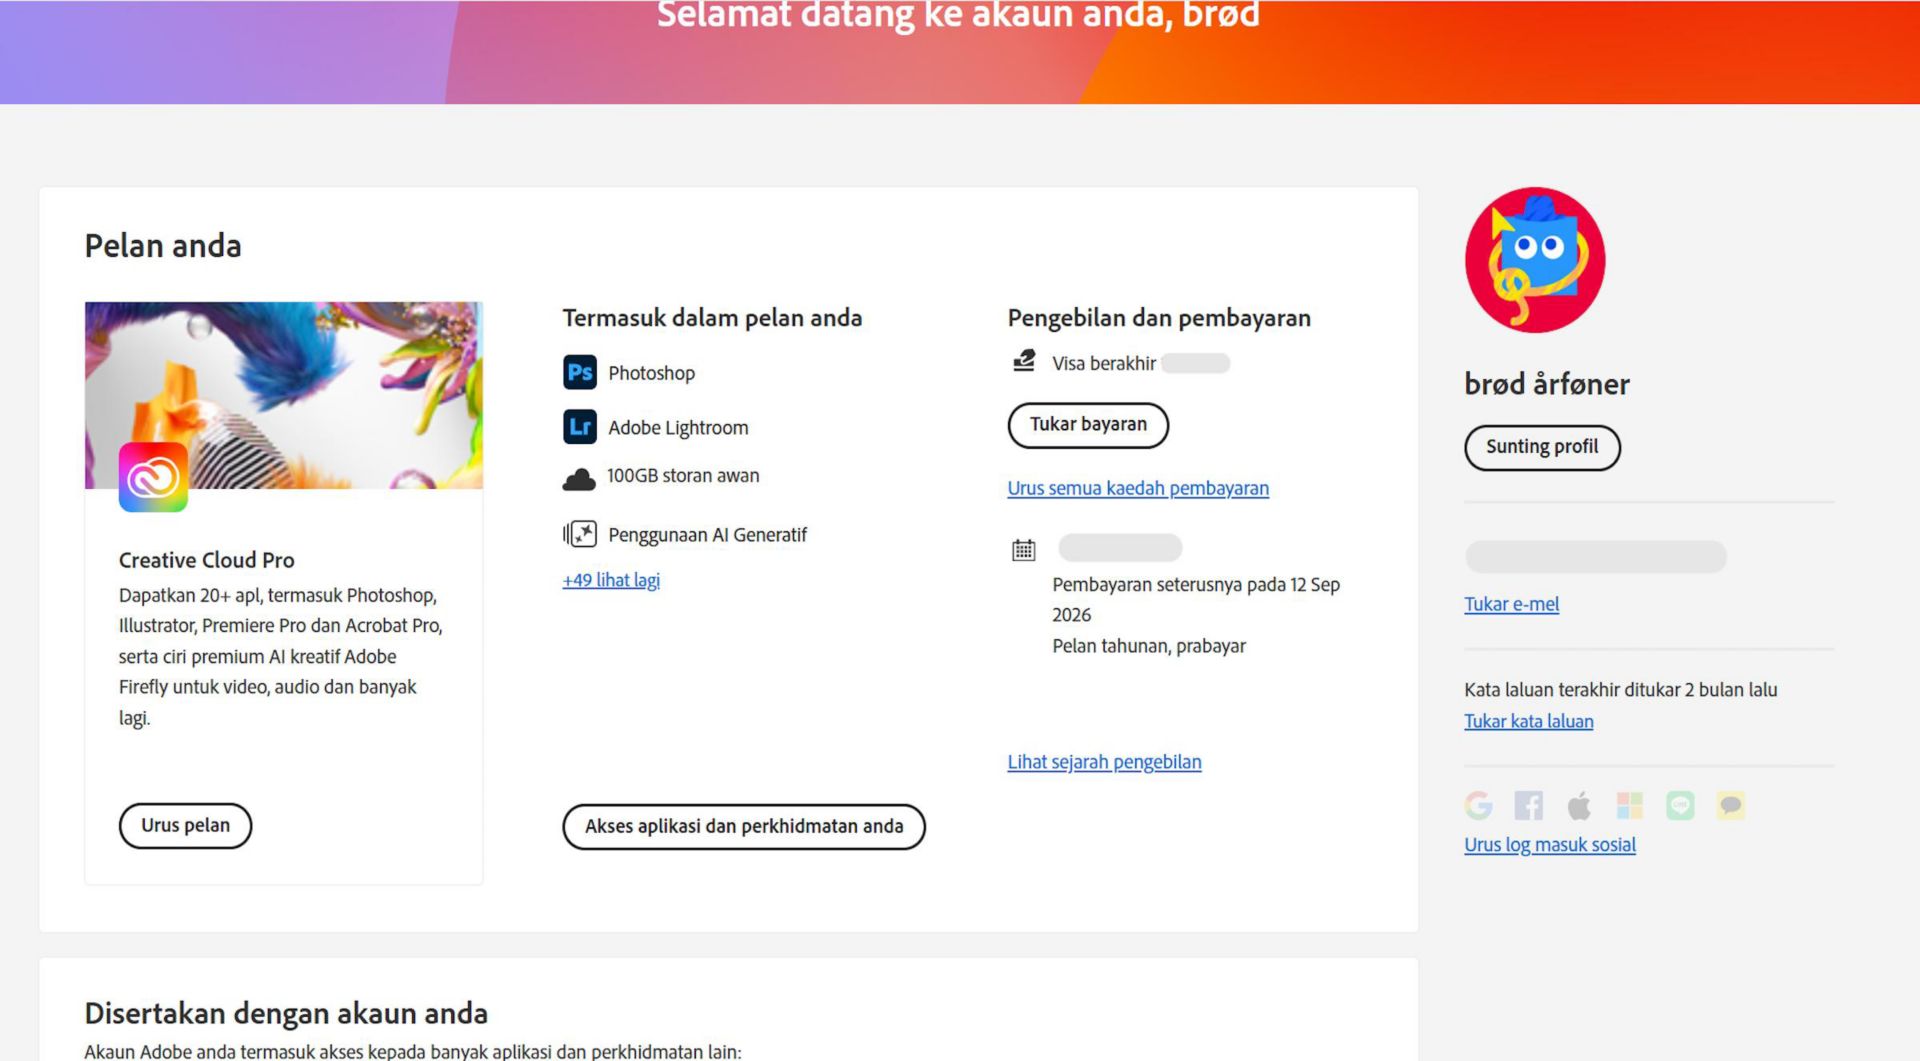1920x1061 pixels.
Task: Click the Adobe Lightroom app icon
Action: click(580, 427)
